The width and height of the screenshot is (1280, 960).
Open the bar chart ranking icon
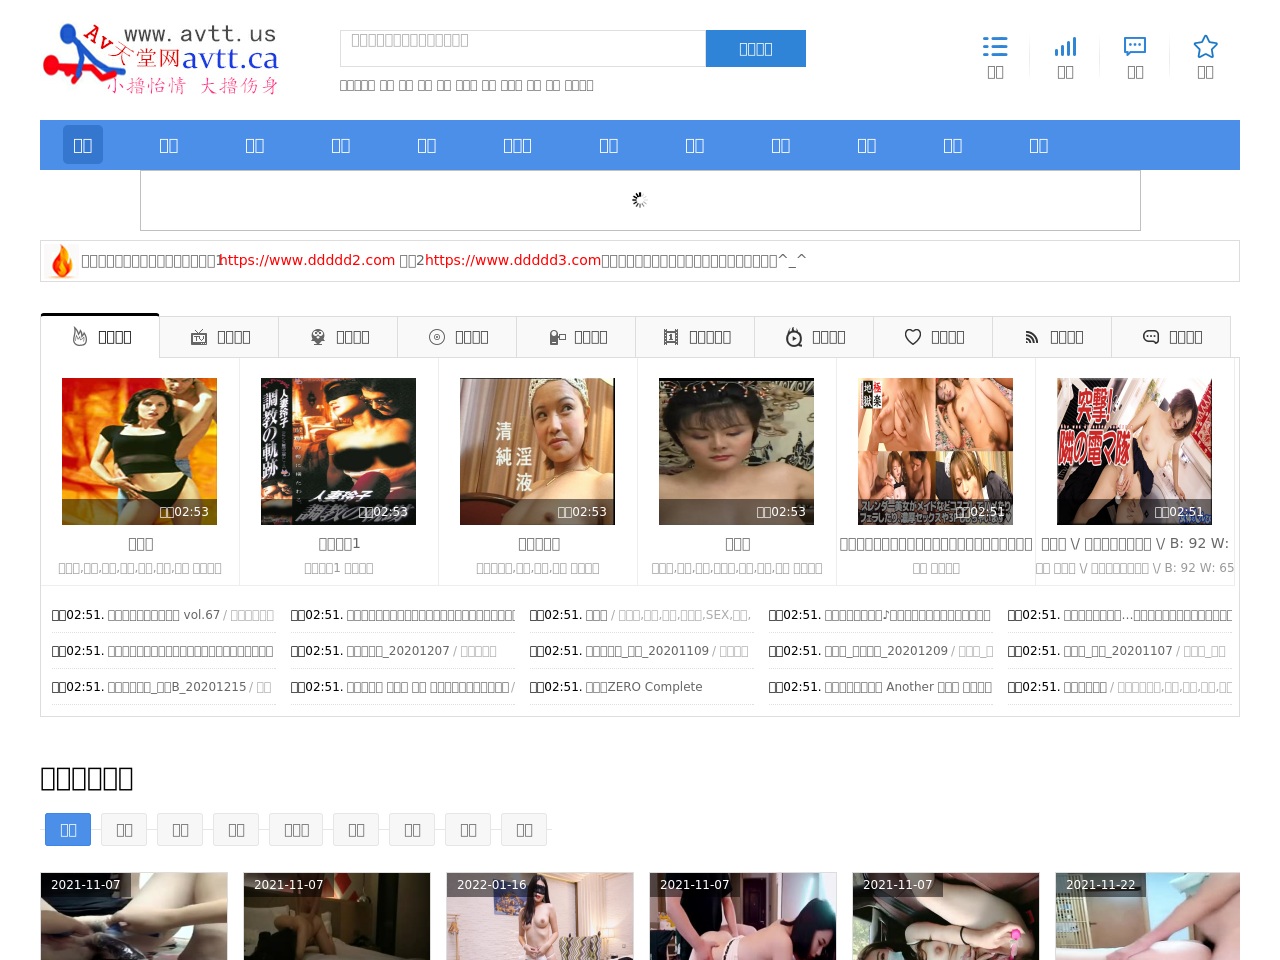point(1065,47)
